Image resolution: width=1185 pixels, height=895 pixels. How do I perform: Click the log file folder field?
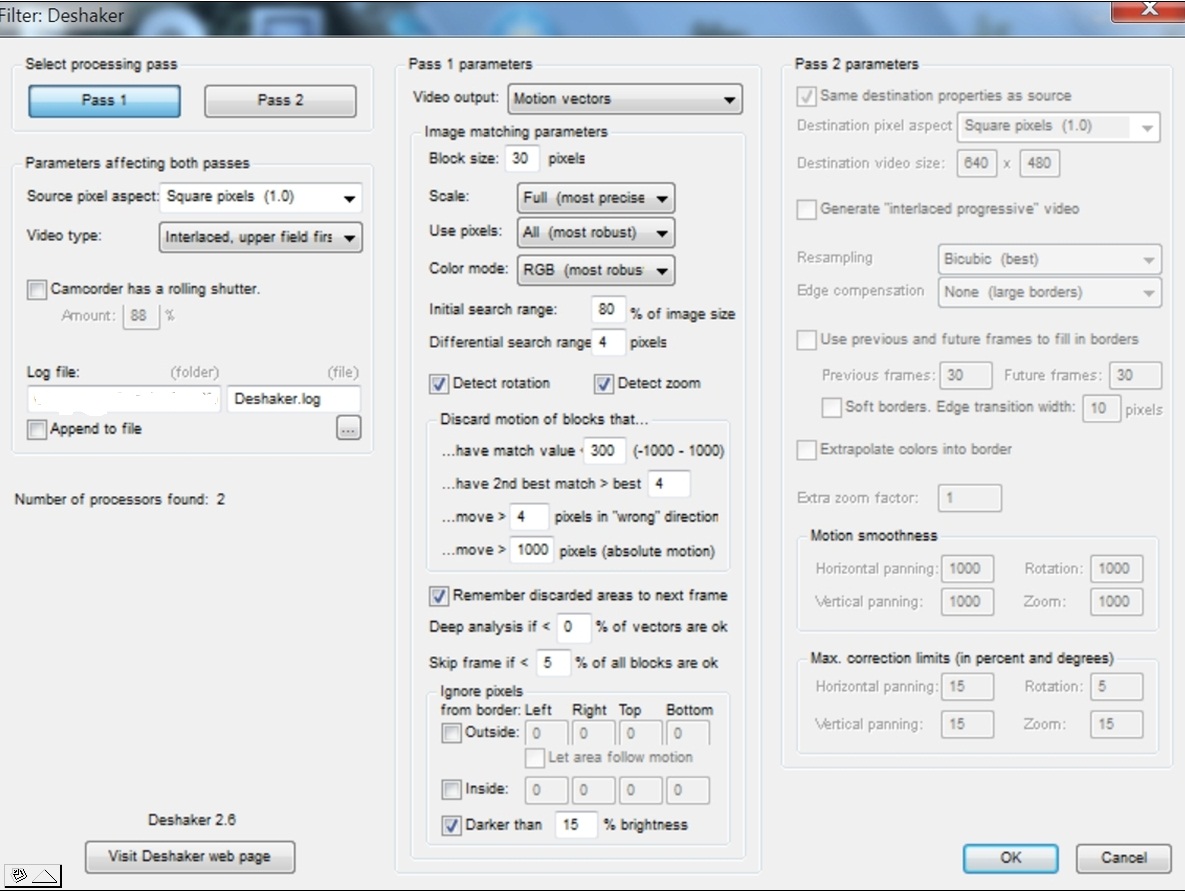click(x=124, y=398)
